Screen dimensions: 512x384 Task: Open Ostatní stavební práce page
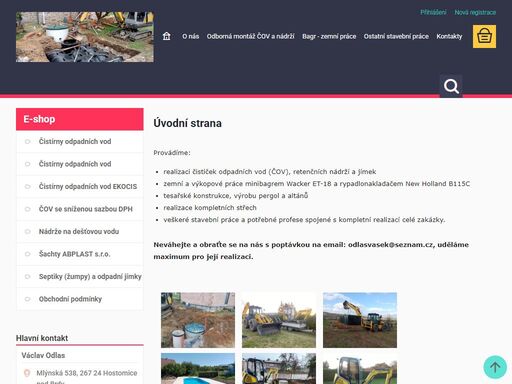point(396,36)
